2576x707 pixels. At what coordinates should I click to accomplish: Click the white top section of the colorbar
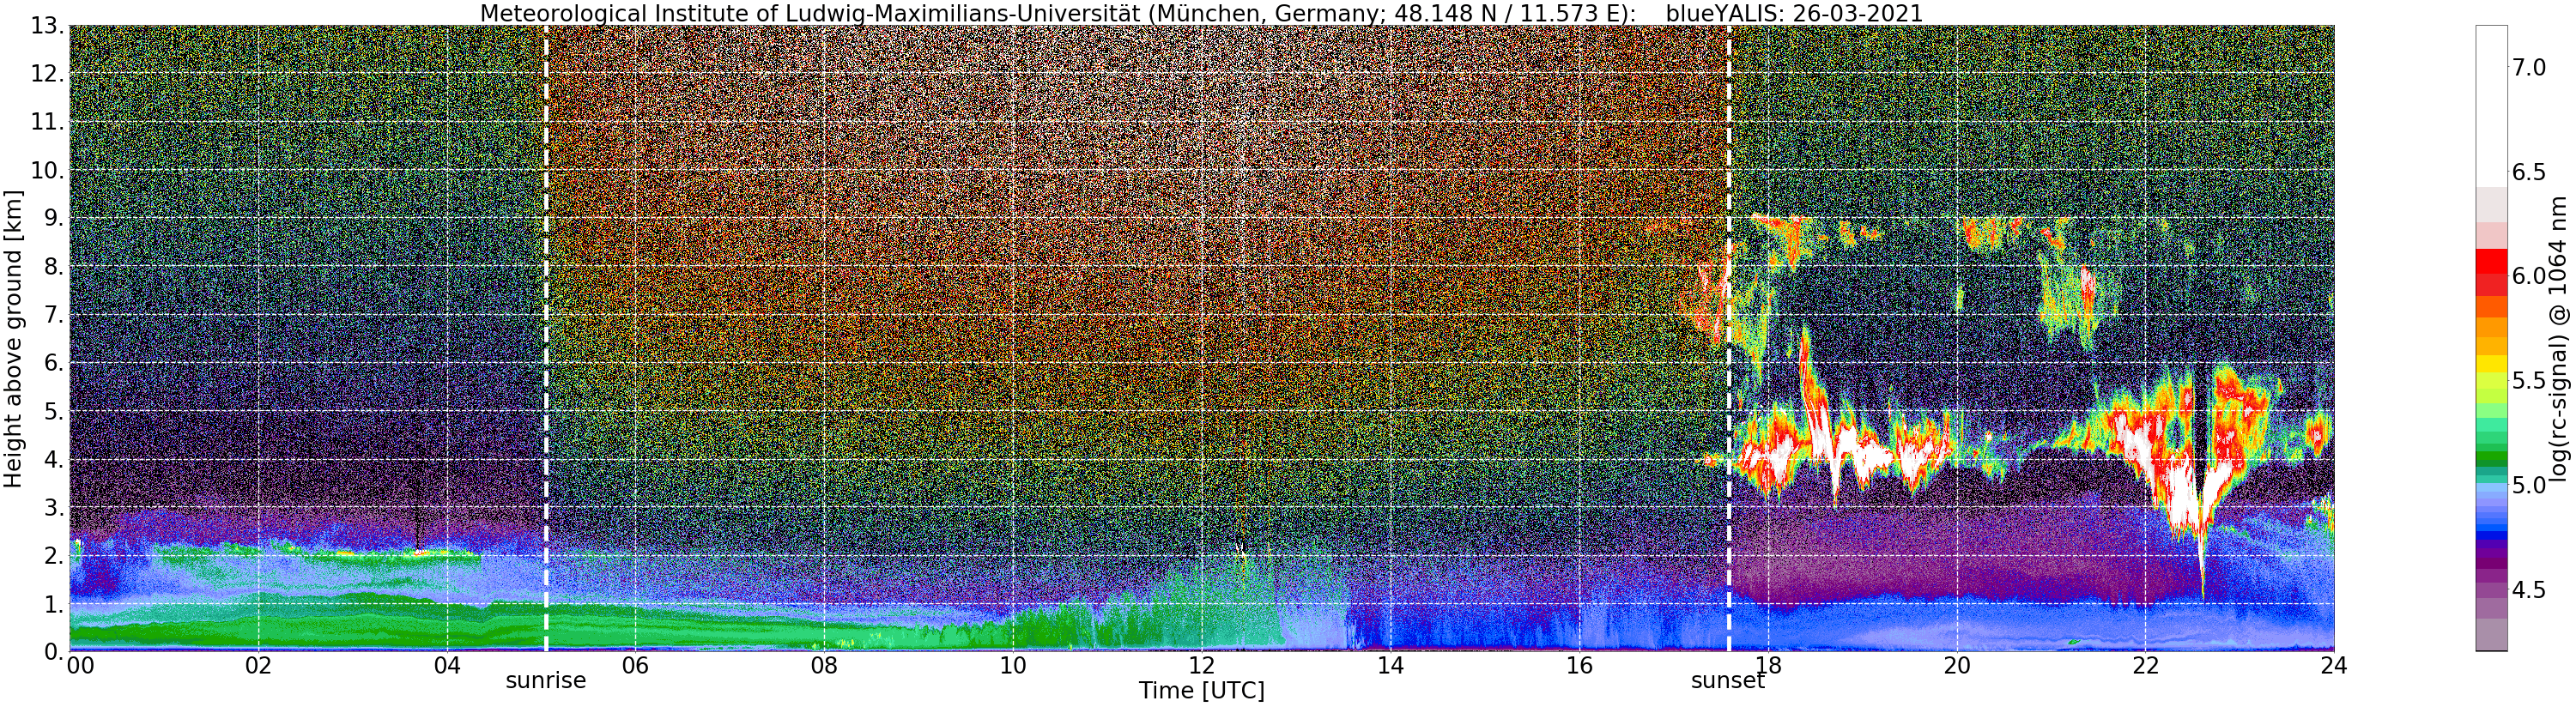point(2491,106)
